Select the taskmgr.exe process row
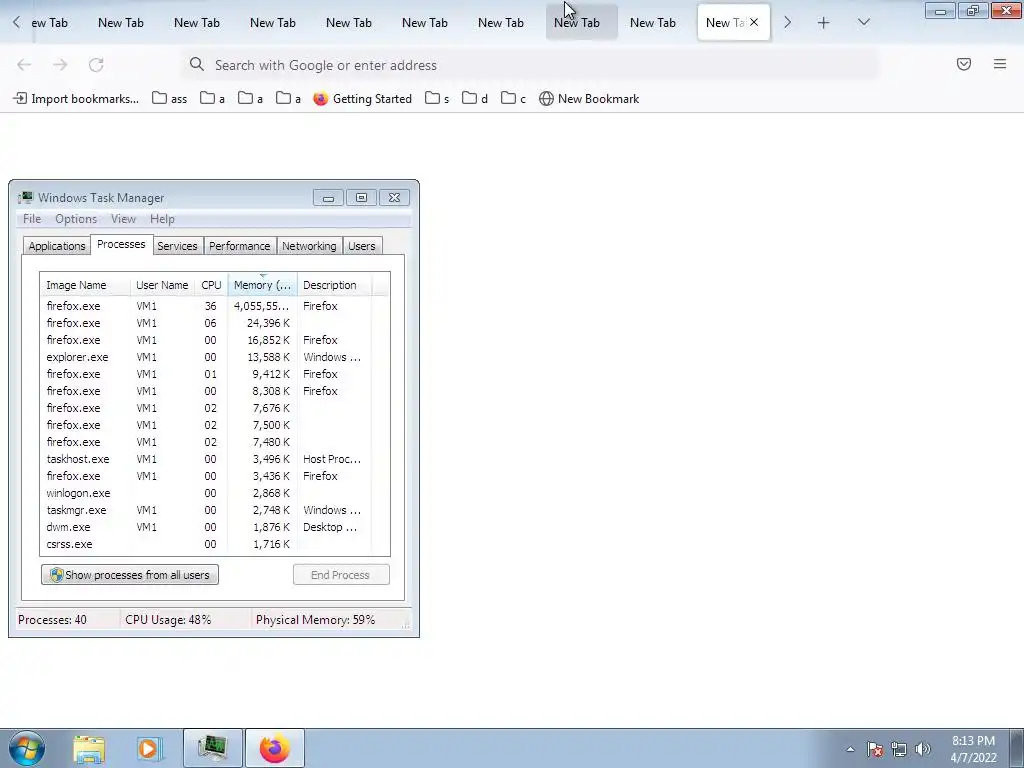 point(206,510)
